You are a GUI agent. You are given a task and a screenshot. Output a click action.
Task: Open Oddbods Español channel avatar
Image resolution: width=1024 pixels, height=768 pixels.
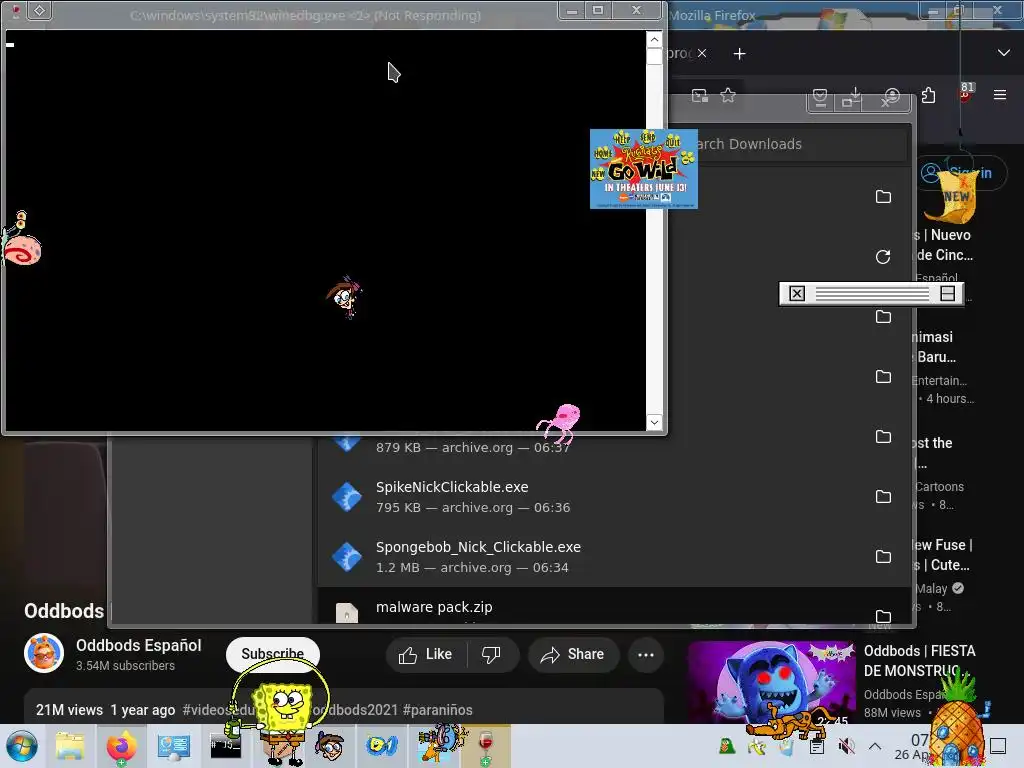(x=44, y=653)
